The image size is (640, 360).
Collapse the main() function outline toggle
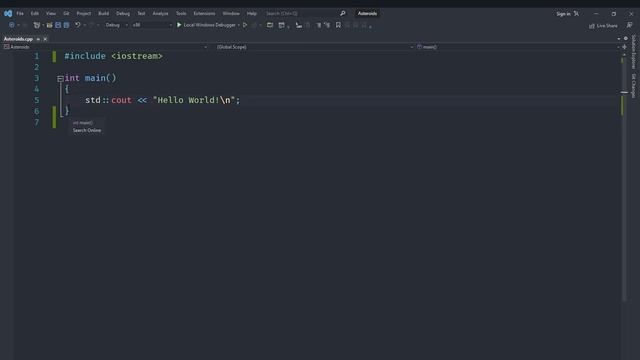tap(60, 78)
